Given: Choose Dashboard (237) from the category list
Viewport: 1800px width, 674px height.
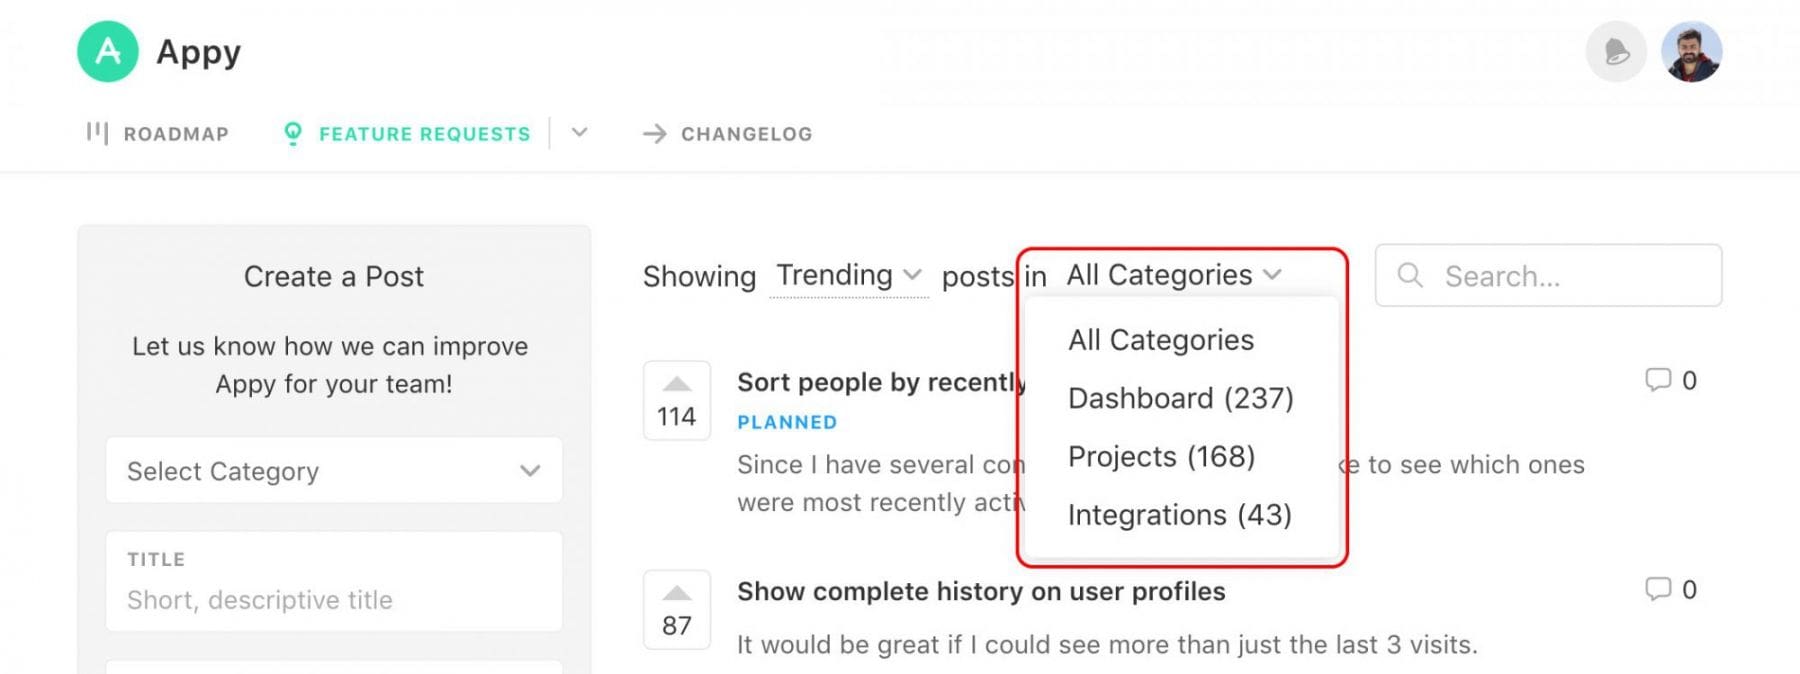Looking at the screenshot, I should 1182,398.
